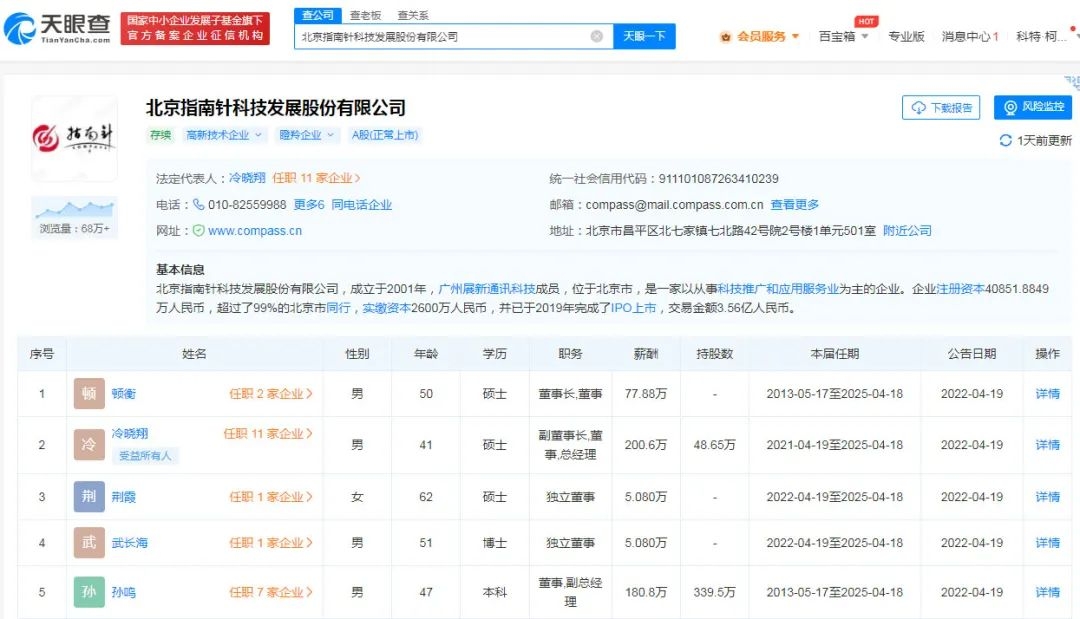Click the 薪酬 column header
1080x619 pixels.
tap(645, 354)
